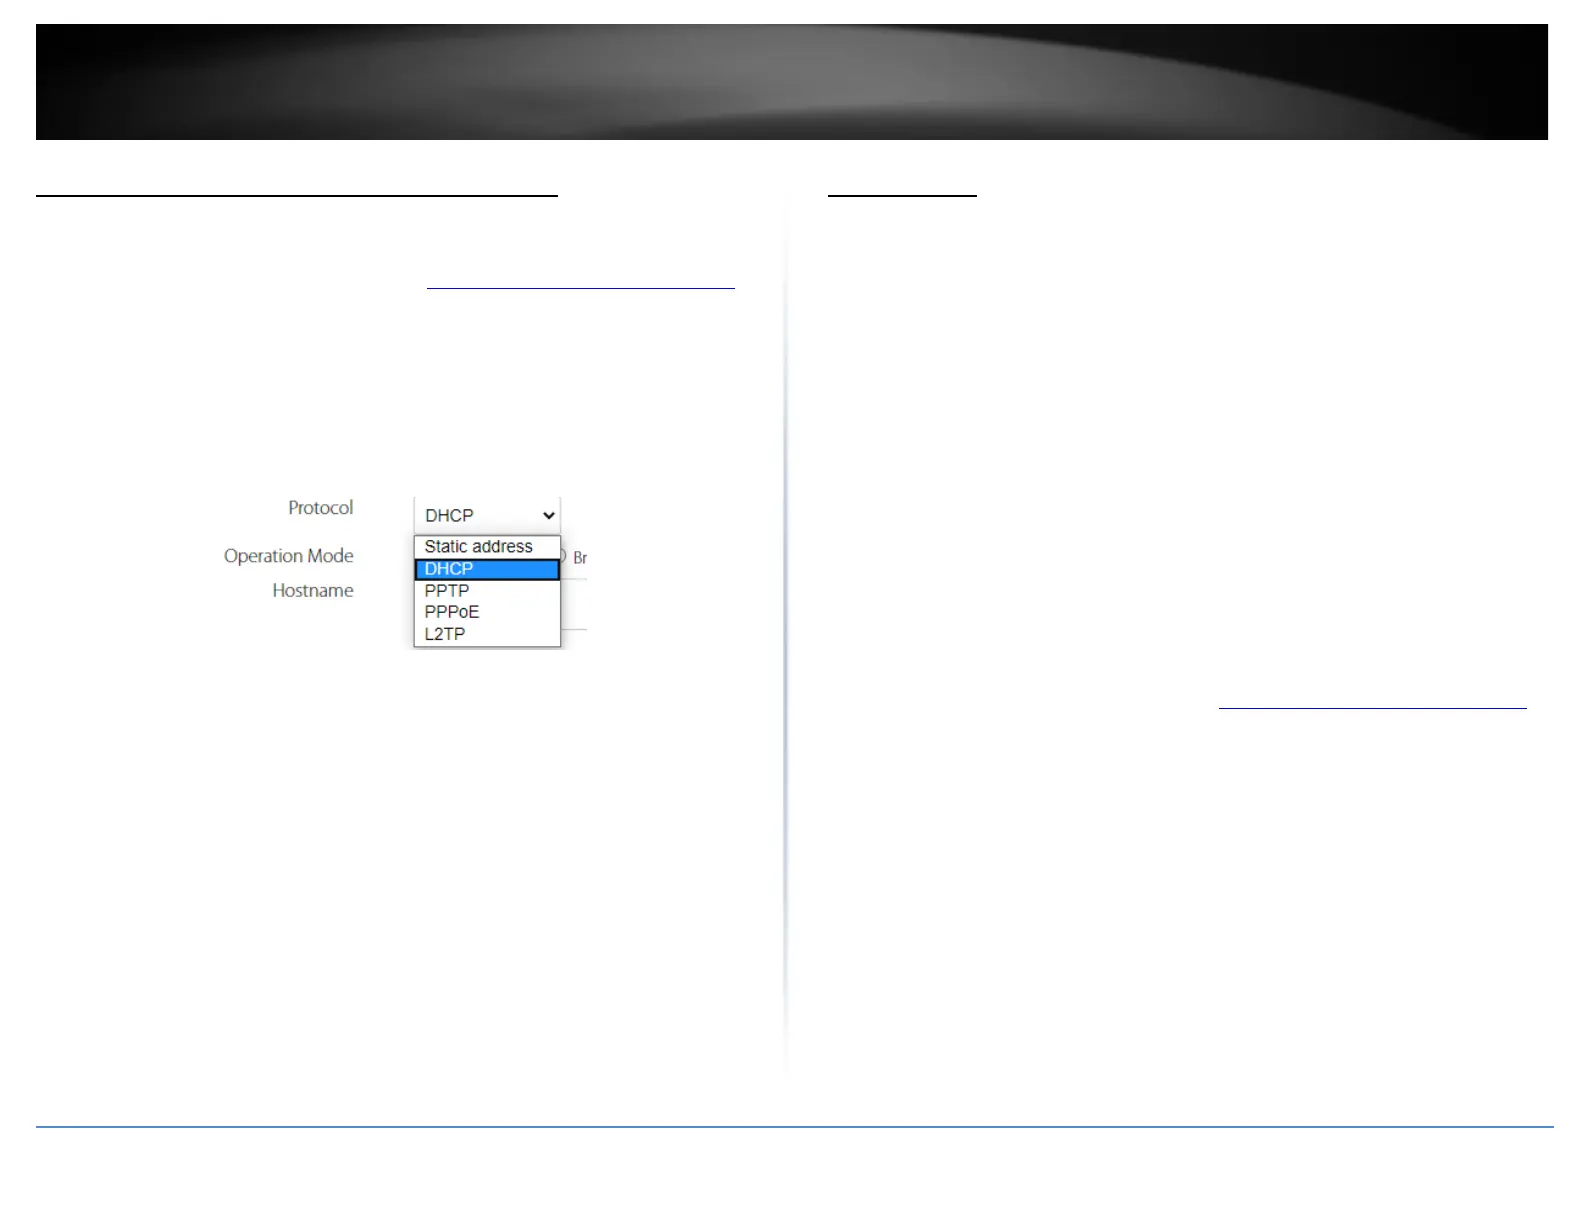The width and height of the screenshot is (1584, 1224).
Task: Click the Operation Mode label
Action: coord(289,556)
